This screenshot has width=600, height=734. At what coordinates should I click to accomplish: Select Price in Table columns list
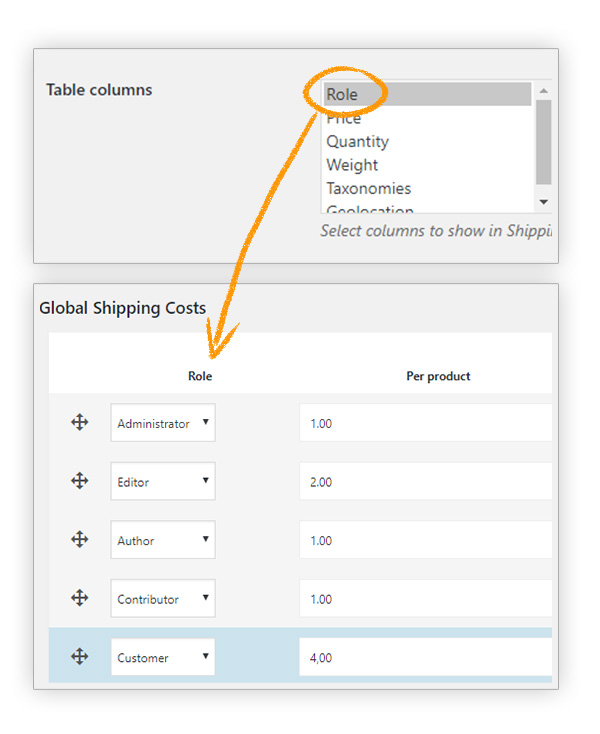[x=426, y=118]
